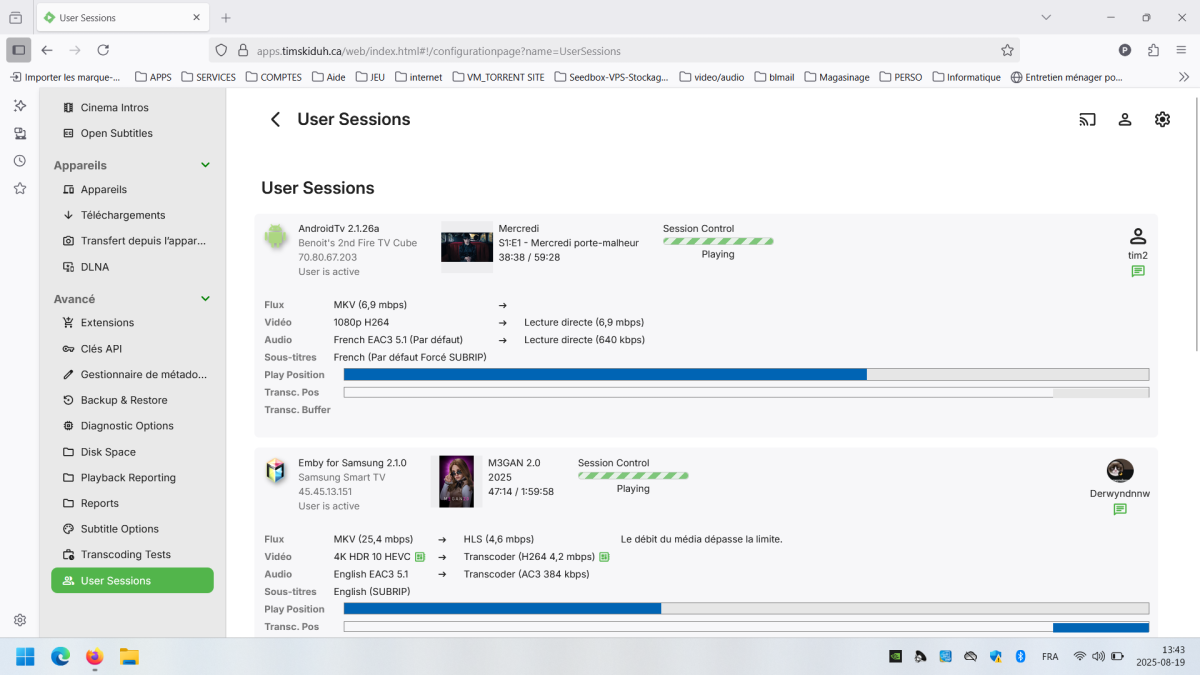
Task: Click the M3GAN 2.0 poster thumbnail
Action: coord(457,481)
